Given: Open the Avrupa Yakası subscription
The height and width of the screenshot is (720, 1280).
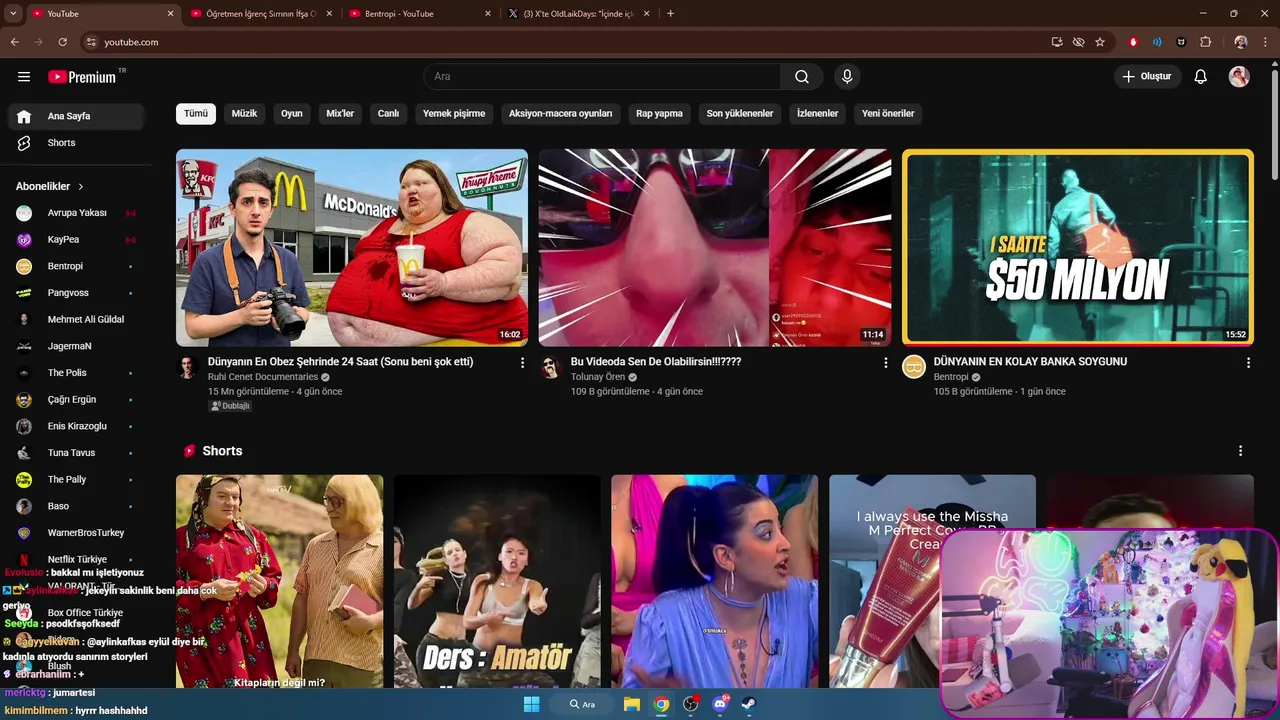Looking at the screenshot, I should tap(76, 213).
